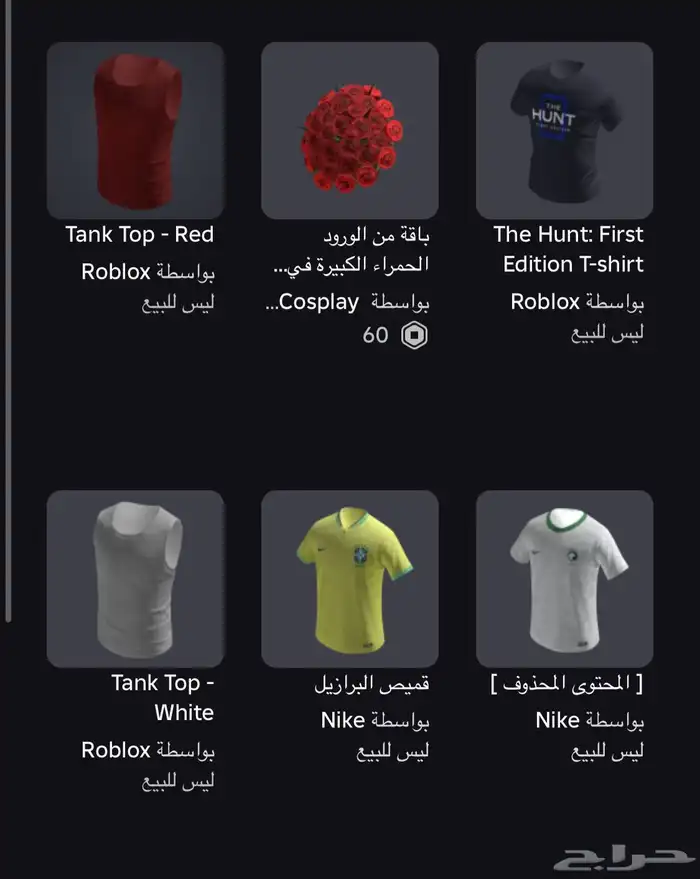Screen dimensions: 700x879
Task: Open the قميص البرازيل item title
Action: tap(372, 684)
